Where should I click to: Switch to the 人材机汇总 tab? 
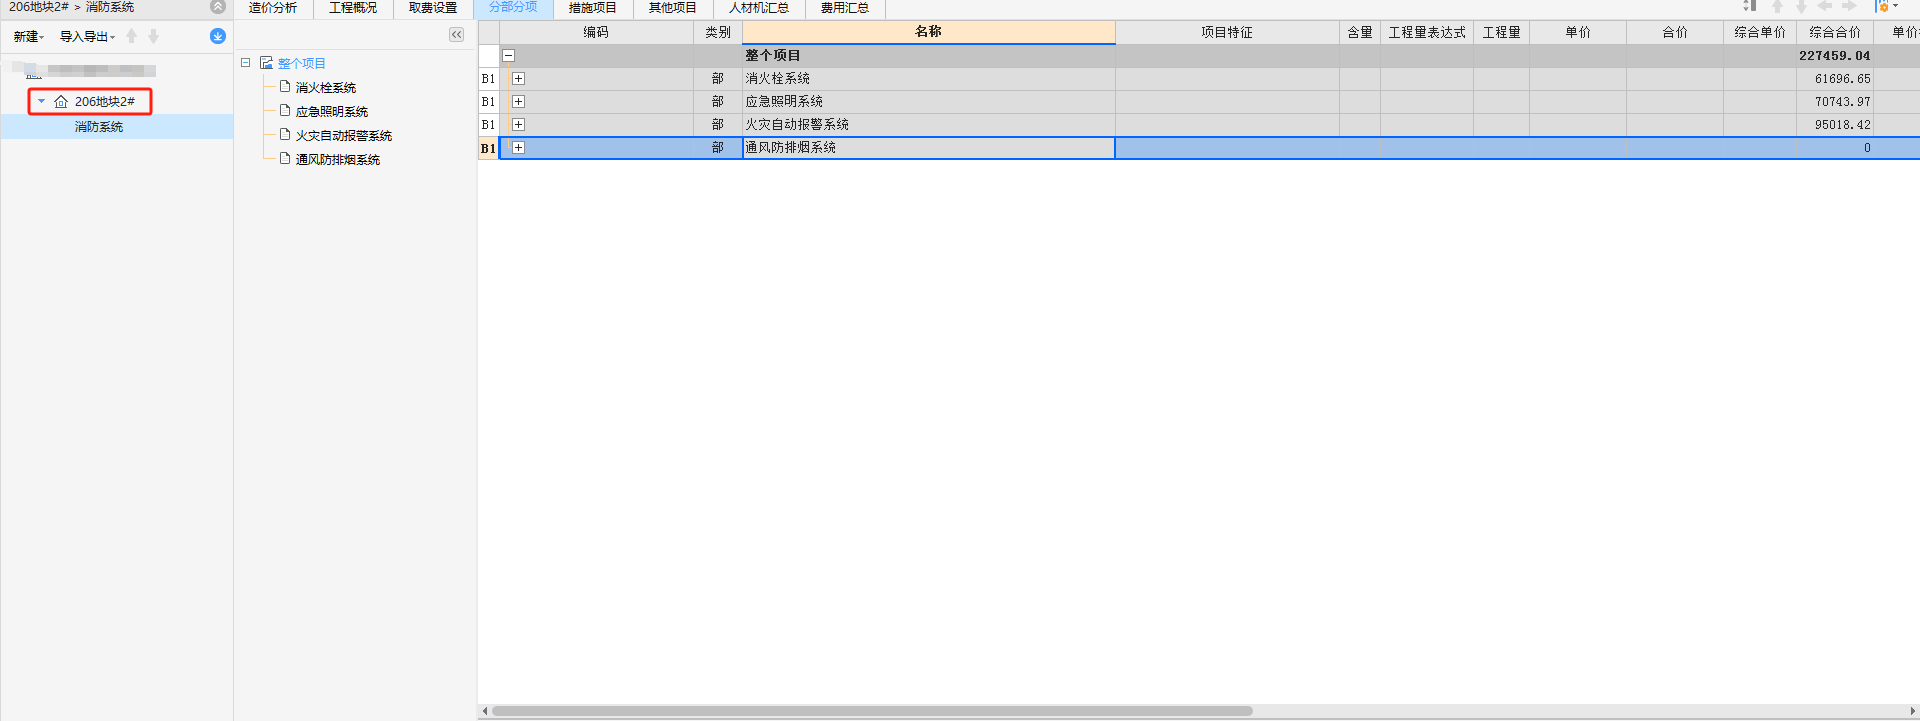pyautogui.click(x=759, y=8)
